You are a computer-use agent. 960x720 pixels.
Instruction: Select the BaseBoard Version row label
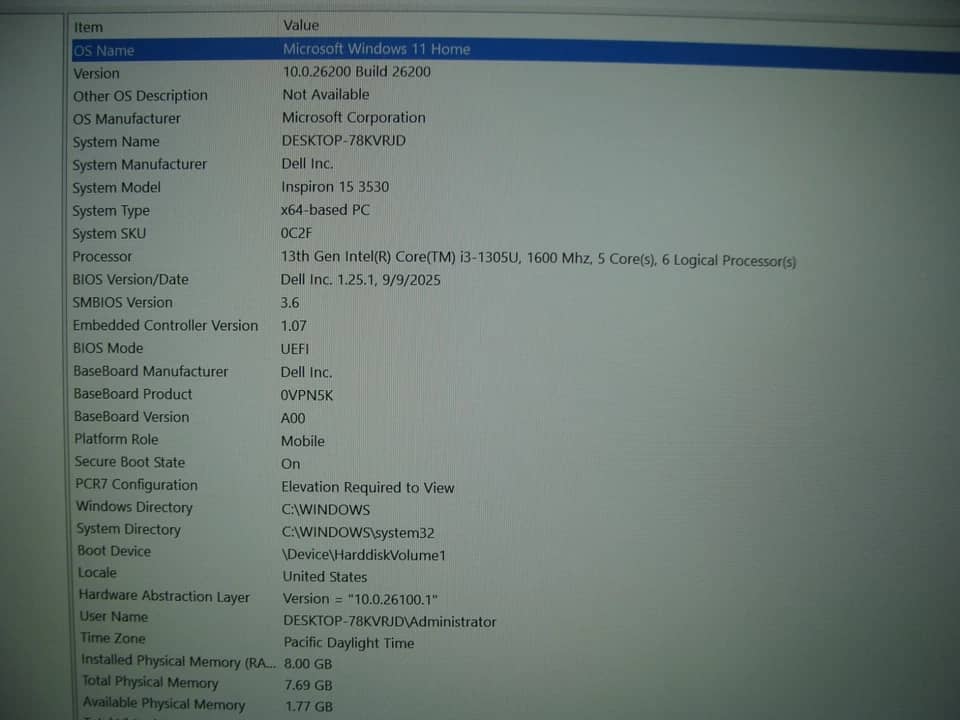132,417
